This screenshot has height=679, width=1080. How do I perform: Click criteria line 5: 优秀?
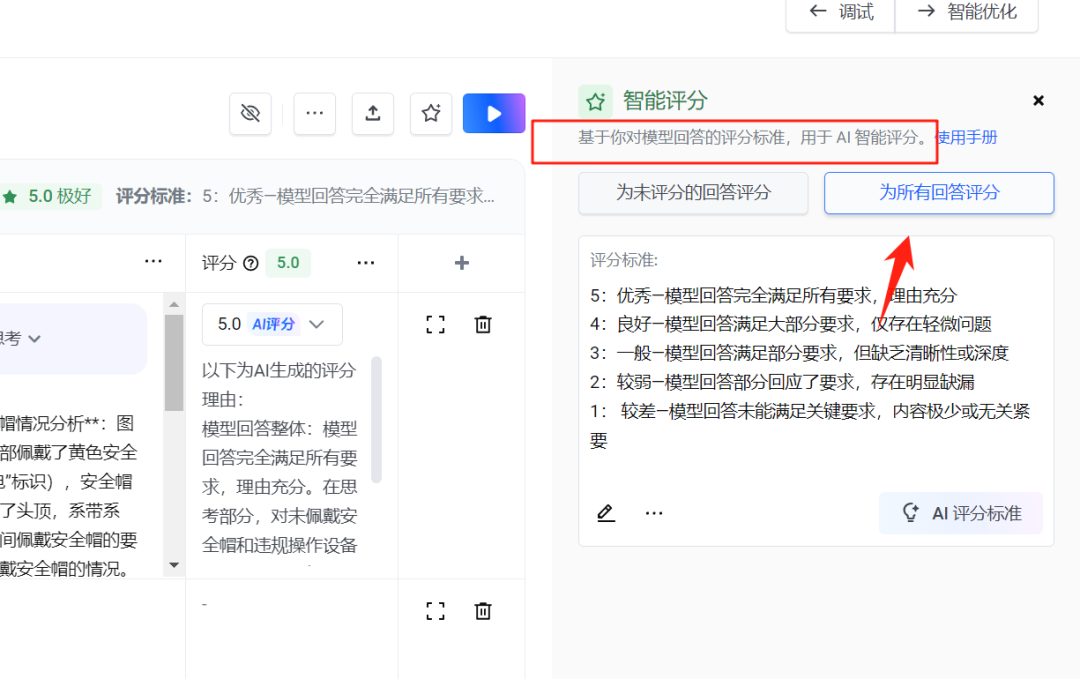point(773,296)
